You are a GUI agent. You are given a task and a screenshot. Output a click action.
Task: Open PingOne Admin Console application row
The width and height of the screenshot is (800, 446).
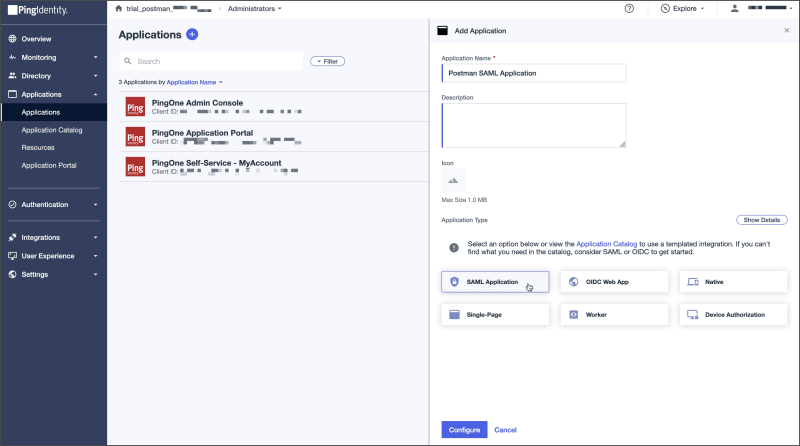click(x=274, y=107)
